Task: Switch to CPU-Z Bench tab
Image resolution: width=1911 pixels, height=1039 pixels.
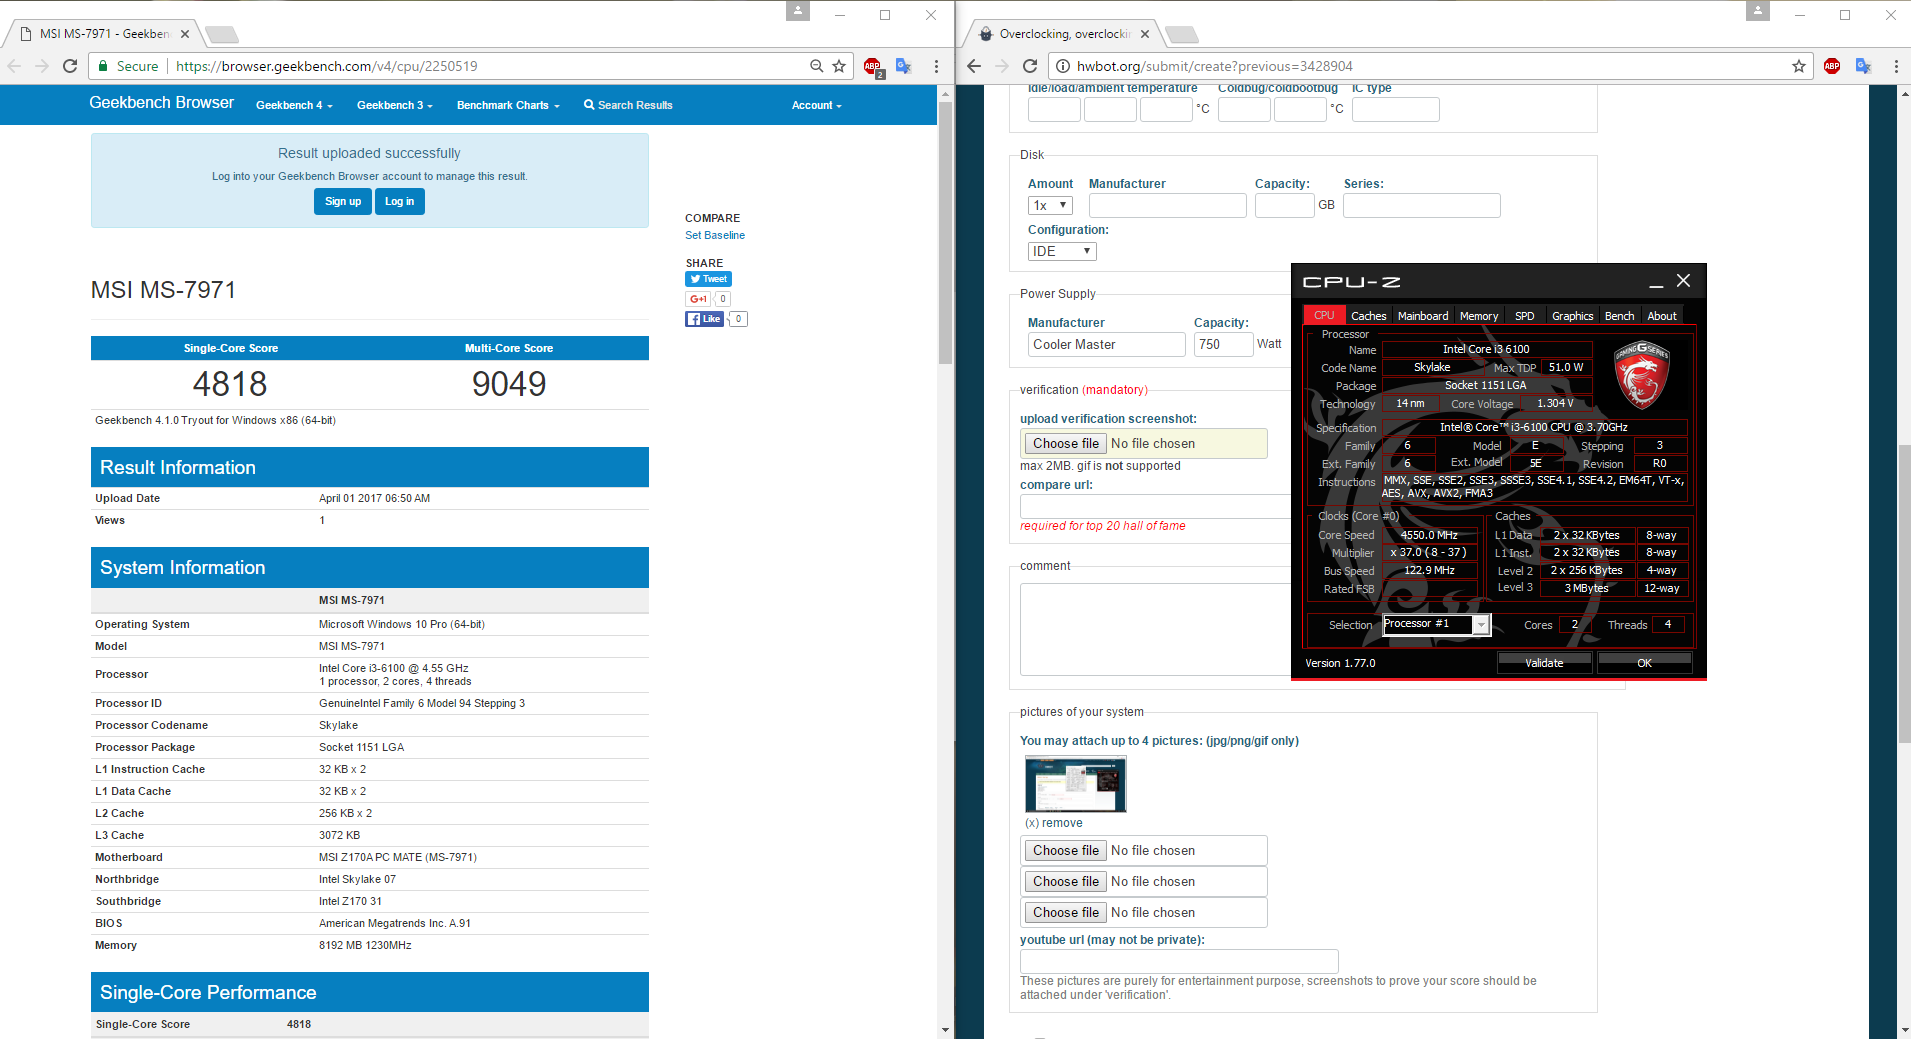Action: click(x=1619, y=316)
